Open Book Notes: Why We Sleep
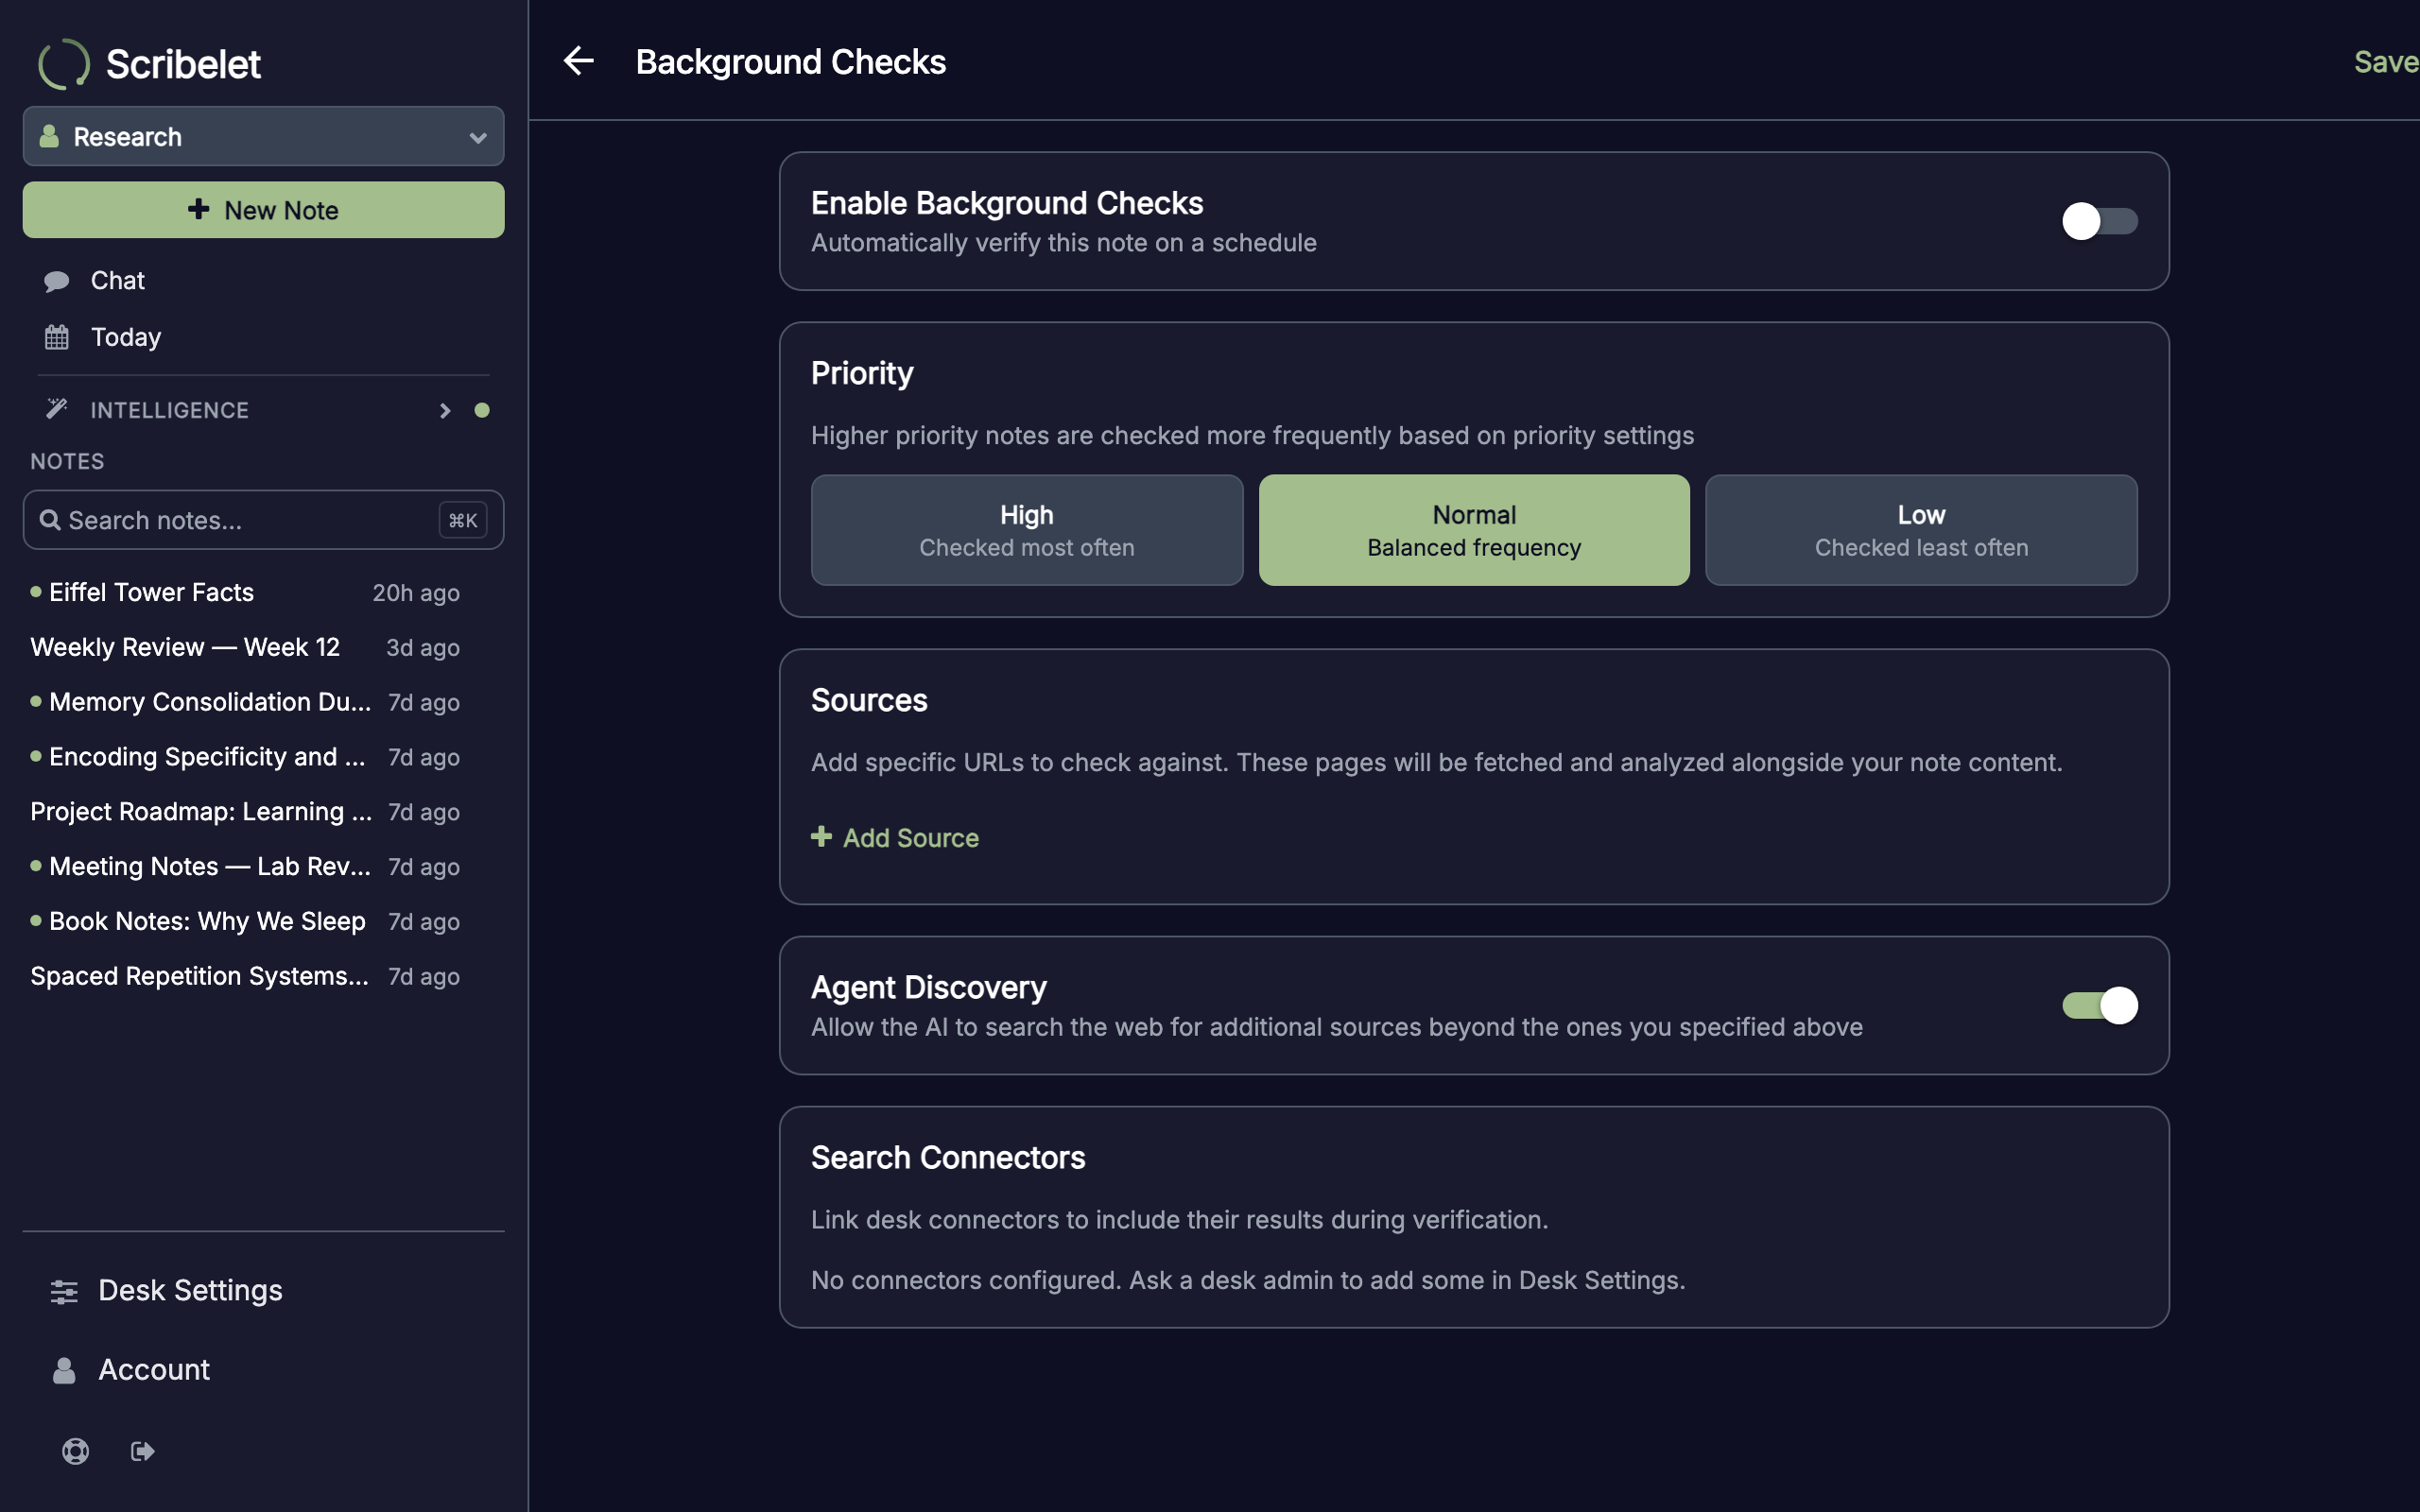 pos(245,921)
